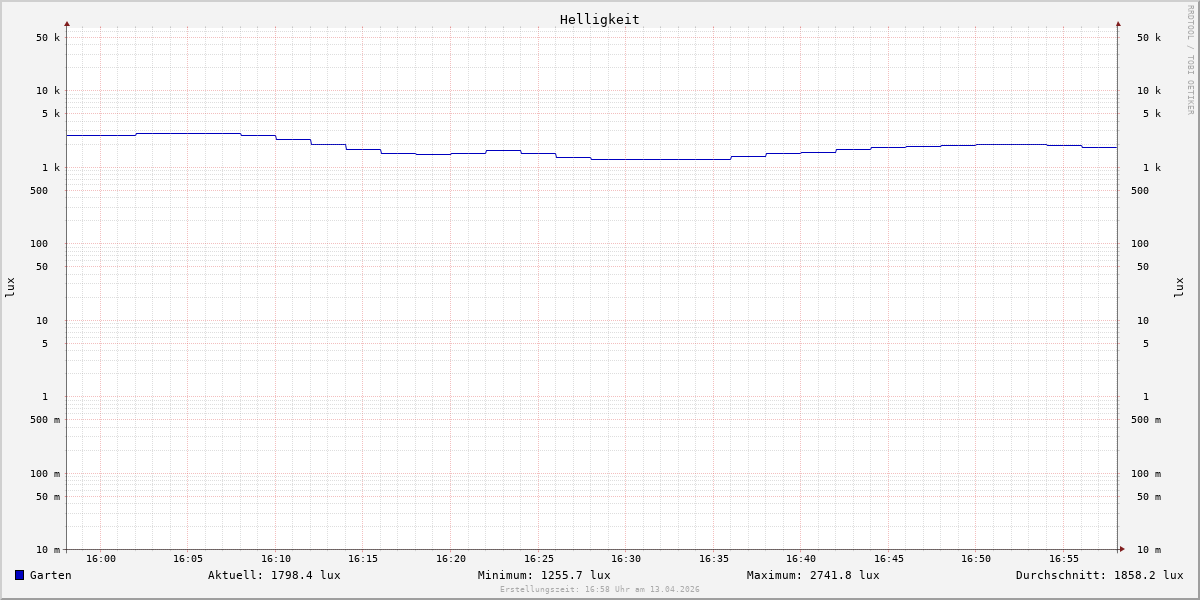Click the red arrow atop the left axis
This screenshot has width=1200, height=600.
click(67, 23)
